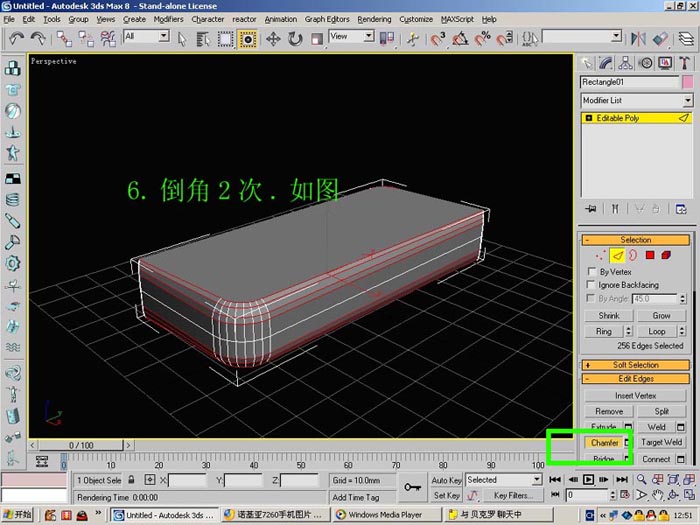Choose the Select Object arrow tool
Screen dimensions: 700x525
tap(182, 39)
